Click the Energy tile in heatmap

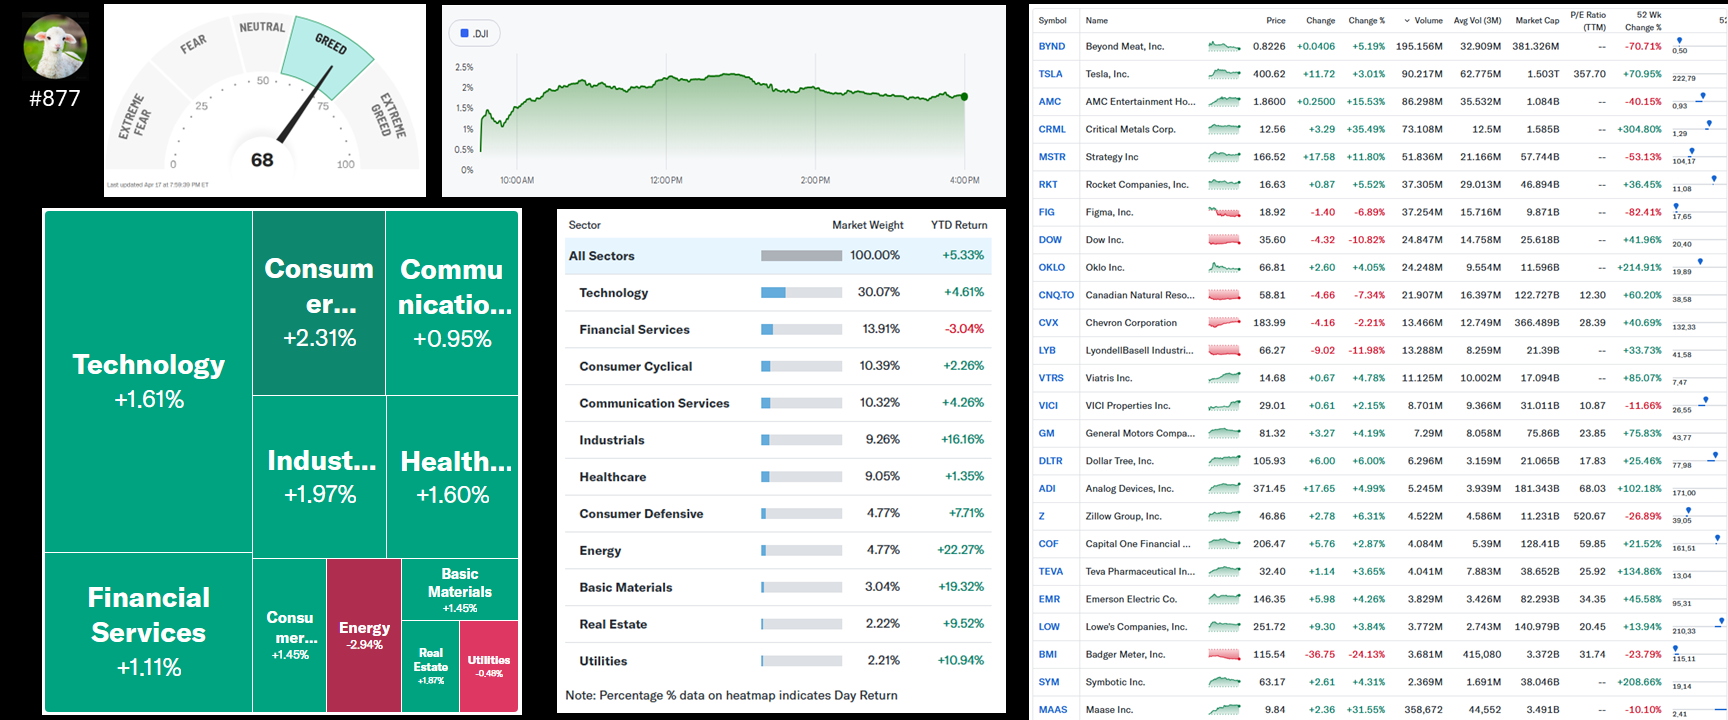point(364,635)
